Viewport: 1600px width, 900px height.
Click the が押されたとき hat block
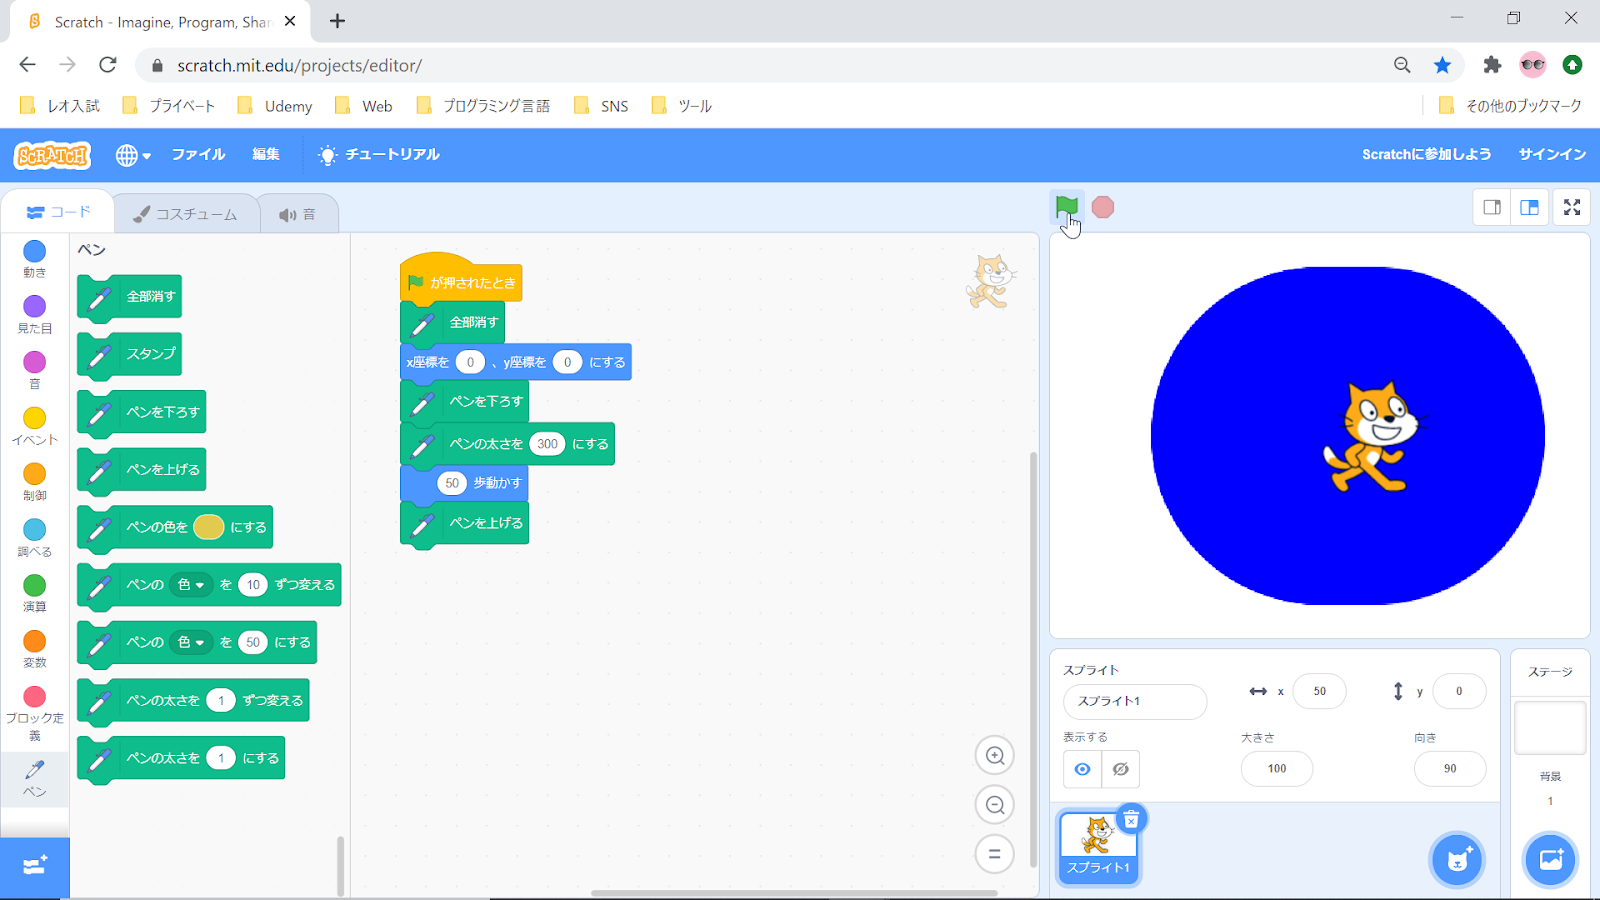461,280
